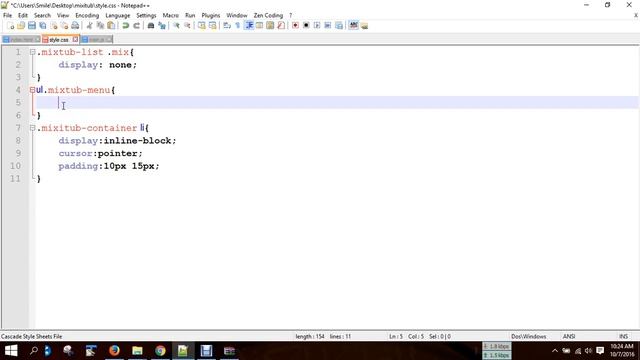
Task: Click the last toolbar icon after ABC
Action: point(364,26)
